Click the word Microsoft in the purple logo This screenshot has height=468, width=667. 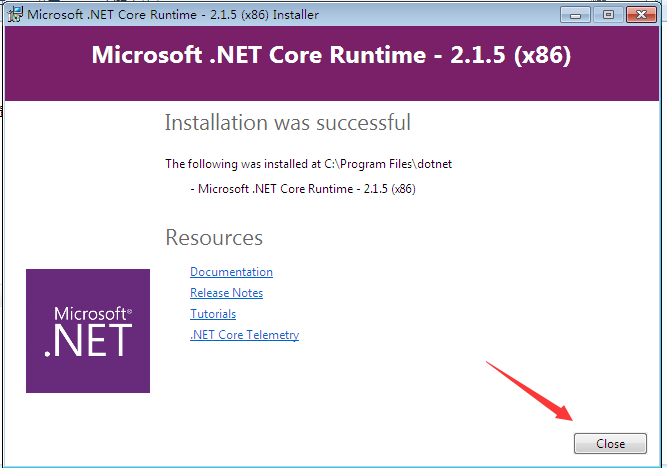click(88, 313)
